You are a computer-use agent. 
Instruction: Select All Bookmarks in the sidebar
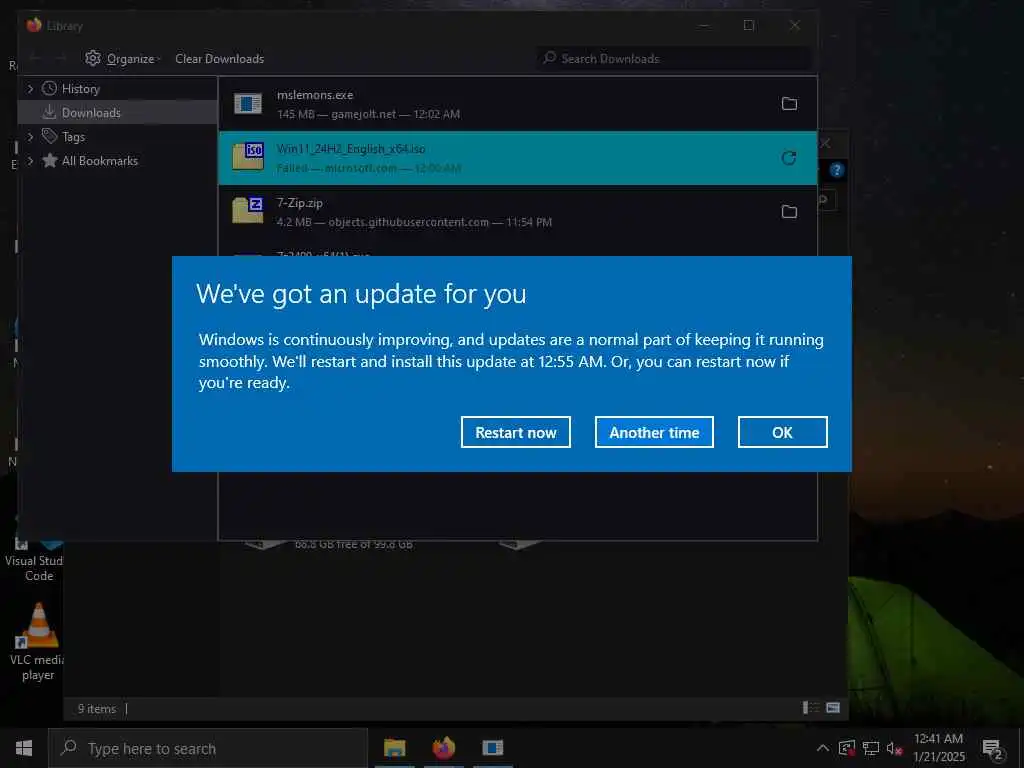click(x=99, y=161)
